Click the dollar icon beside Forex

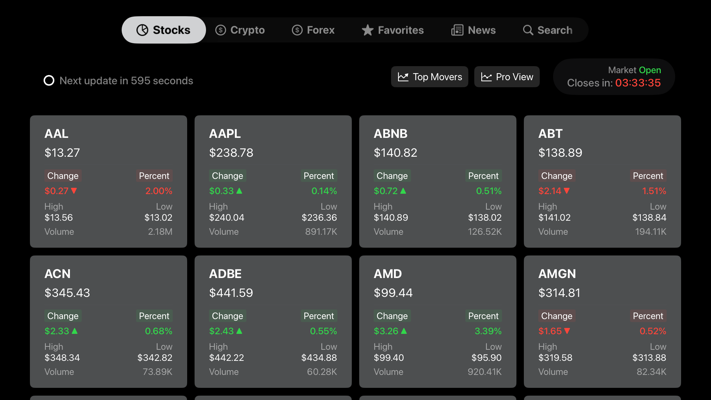click(x=297, y=30)
